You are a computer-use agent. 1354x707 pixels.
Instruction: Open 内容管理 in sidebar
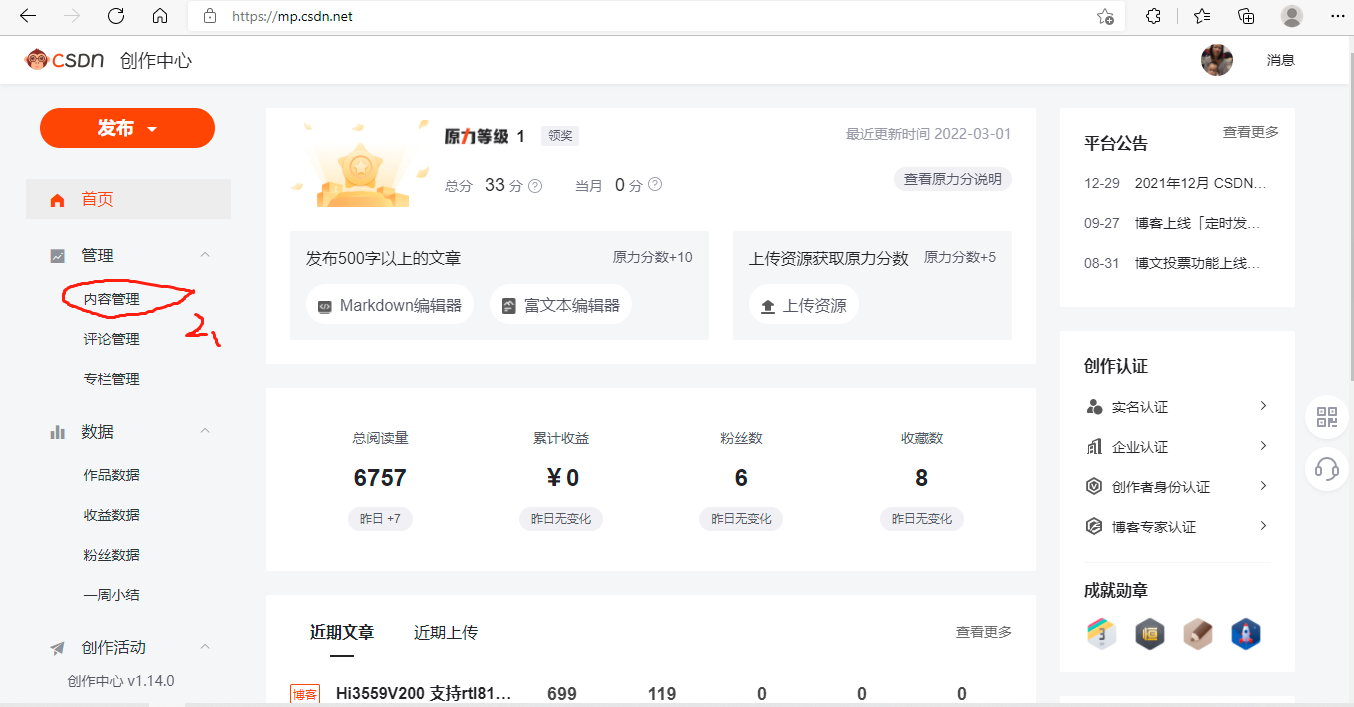(111, 299)
